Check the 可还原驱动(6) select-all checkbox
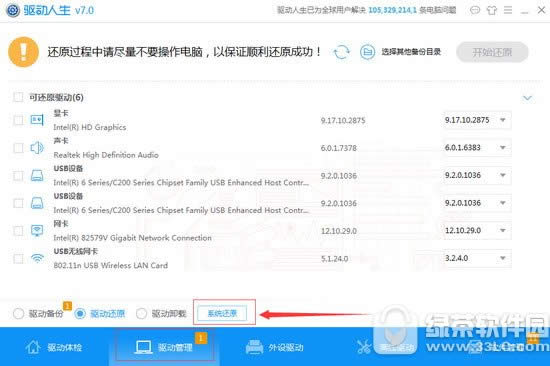Screen dimensions: 550x366 pos(18,97)
